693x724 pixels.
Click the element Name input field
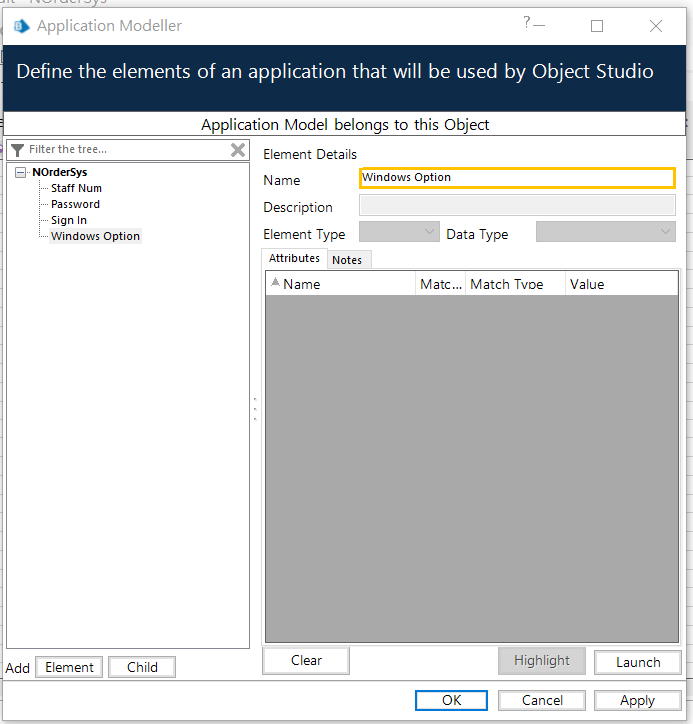click(x=517, y=178)
